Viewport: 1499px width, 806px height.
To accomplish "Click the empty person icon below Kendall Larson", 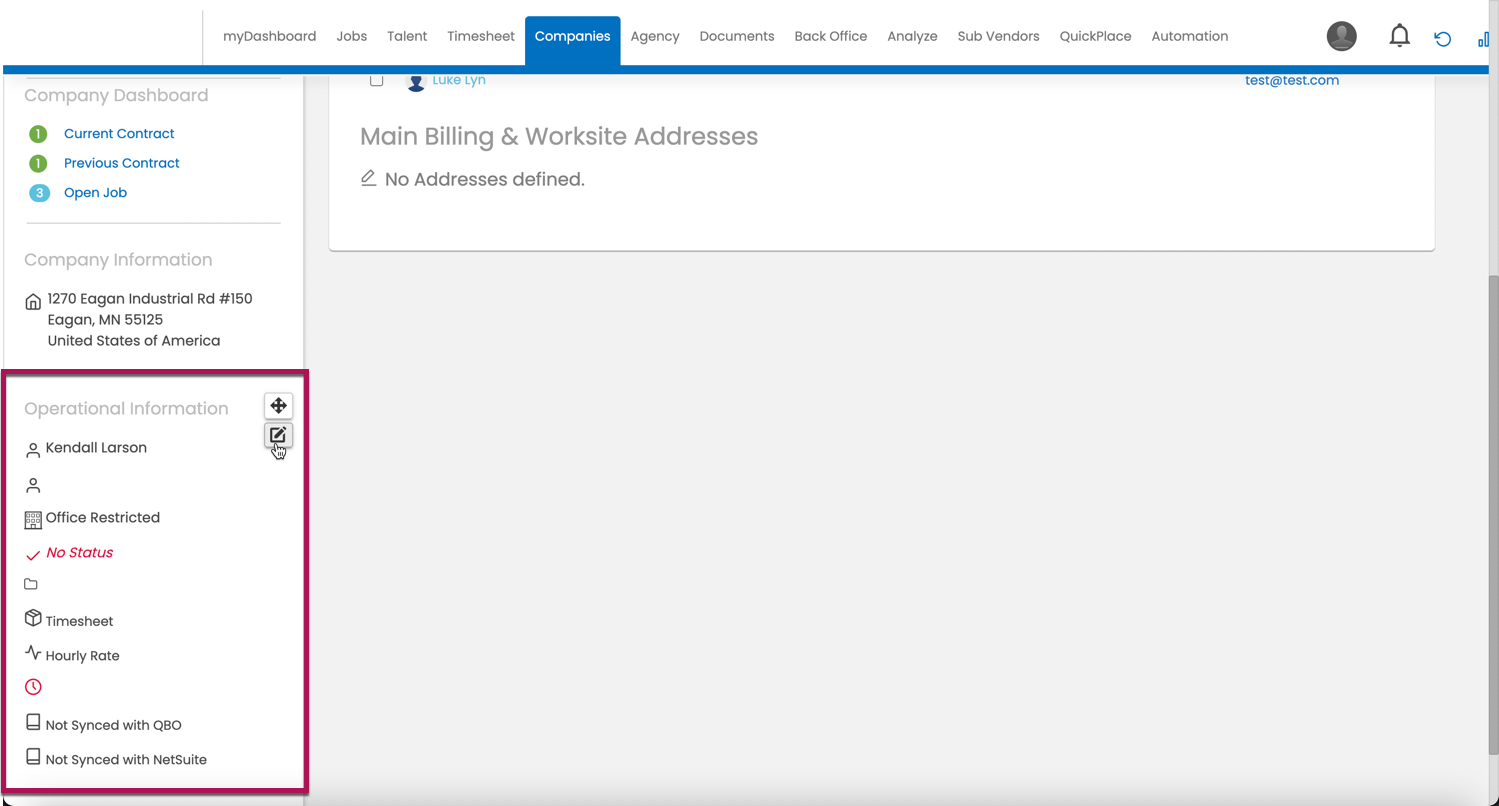I will [x=33, y=485].
